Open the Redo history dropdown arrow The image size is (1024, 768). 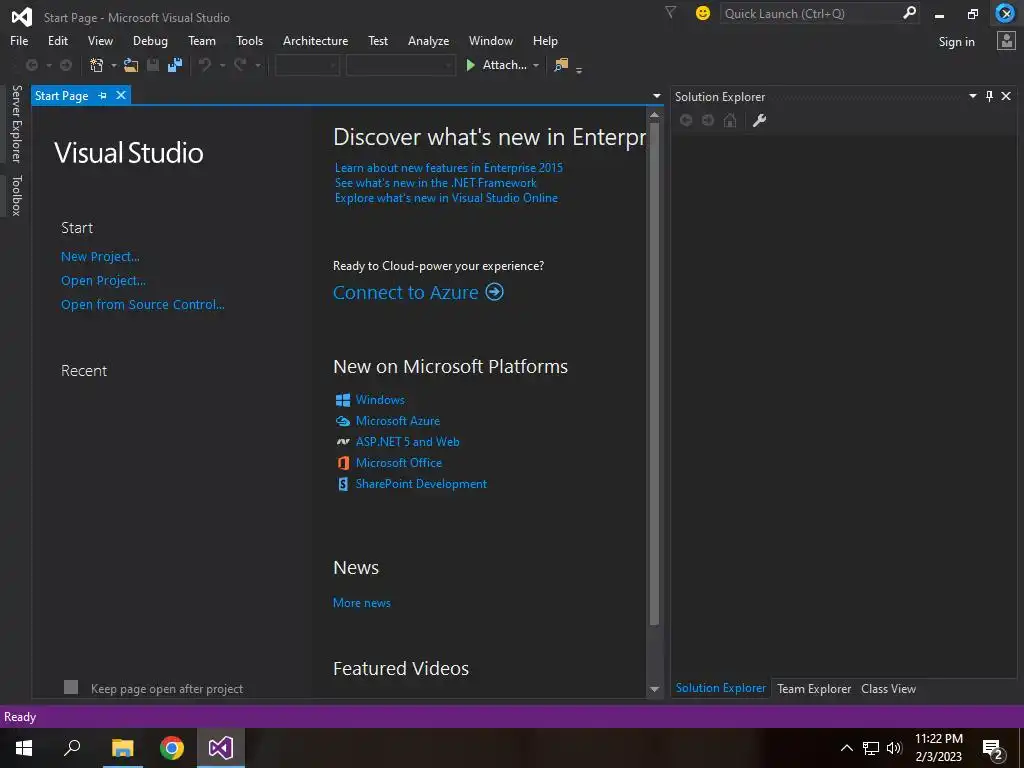tap(257, 65)
